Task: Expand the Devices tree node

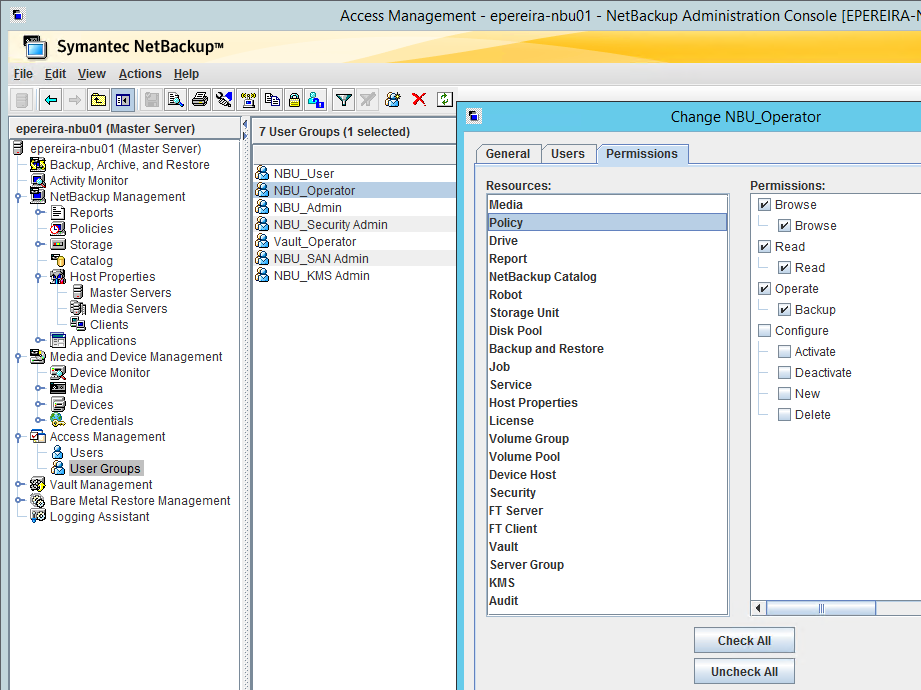Action: 39,405
